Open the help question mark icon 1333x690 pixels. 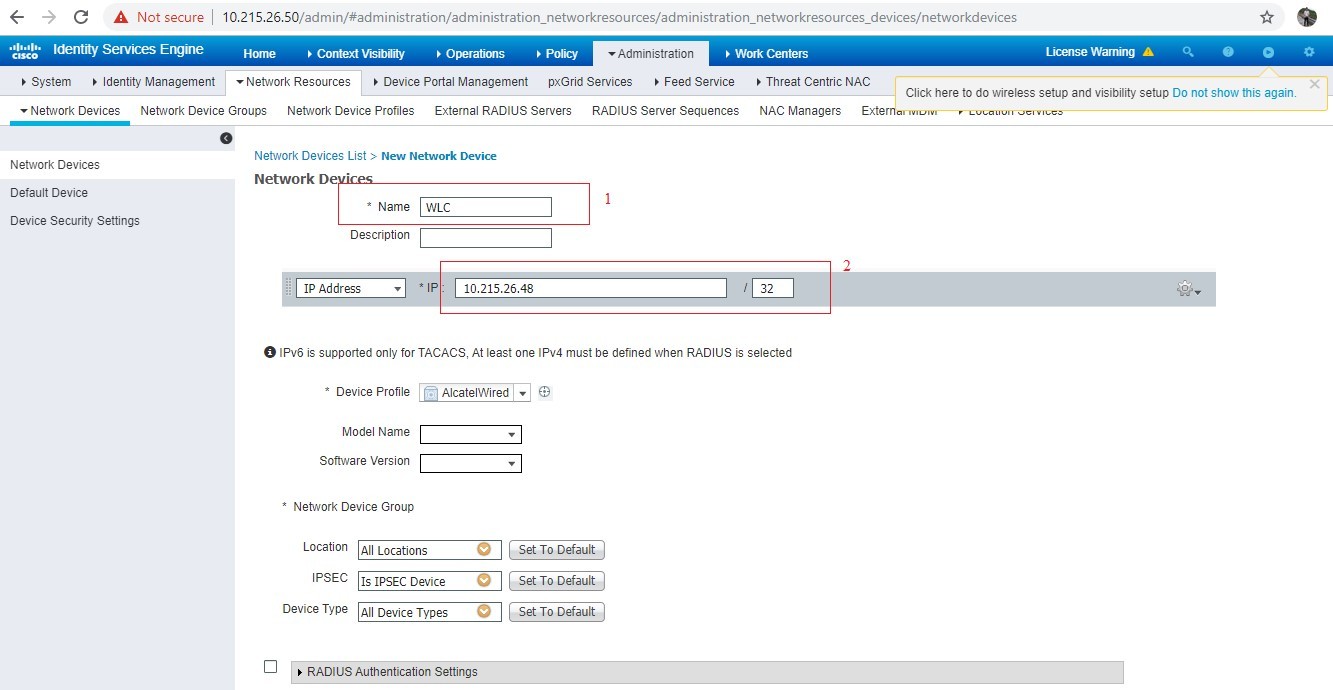point(1228,52)
